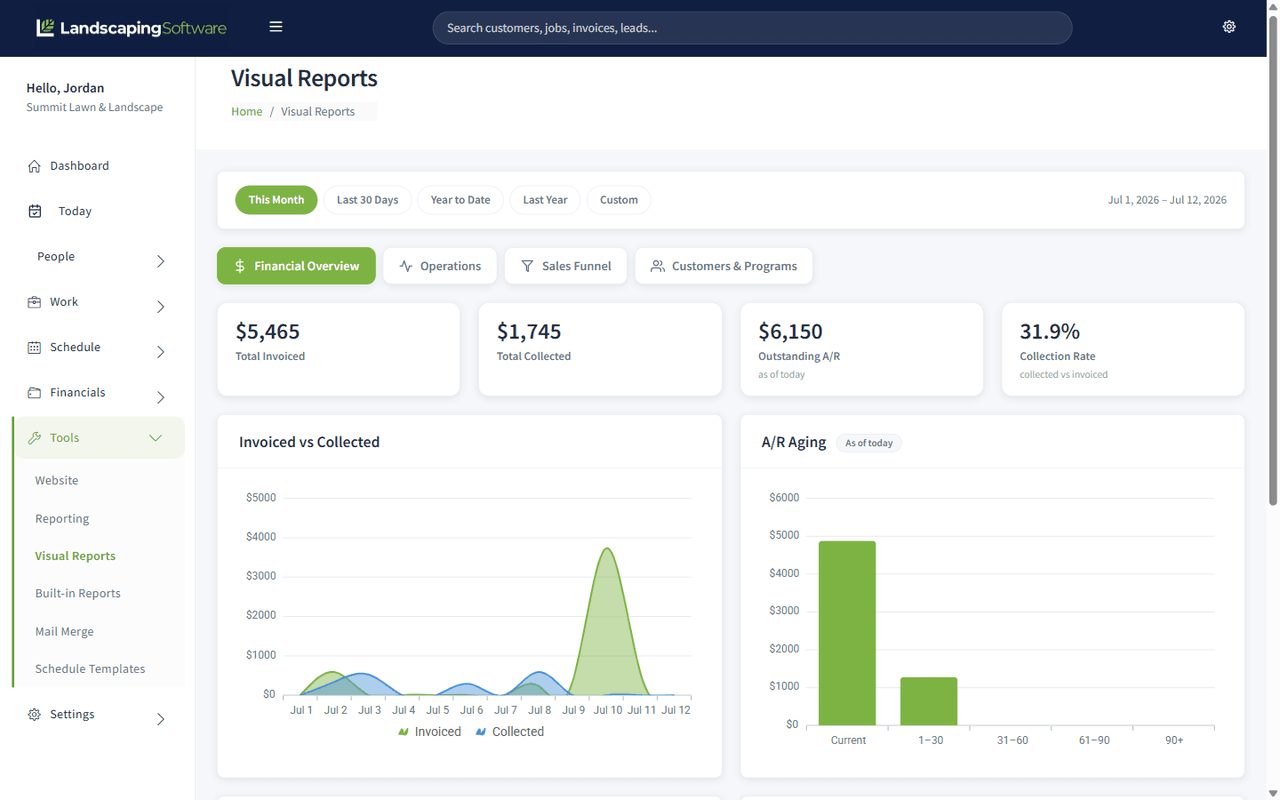
Task: Click the Summit Lawn & Landscape text
Action: [95, 107]
